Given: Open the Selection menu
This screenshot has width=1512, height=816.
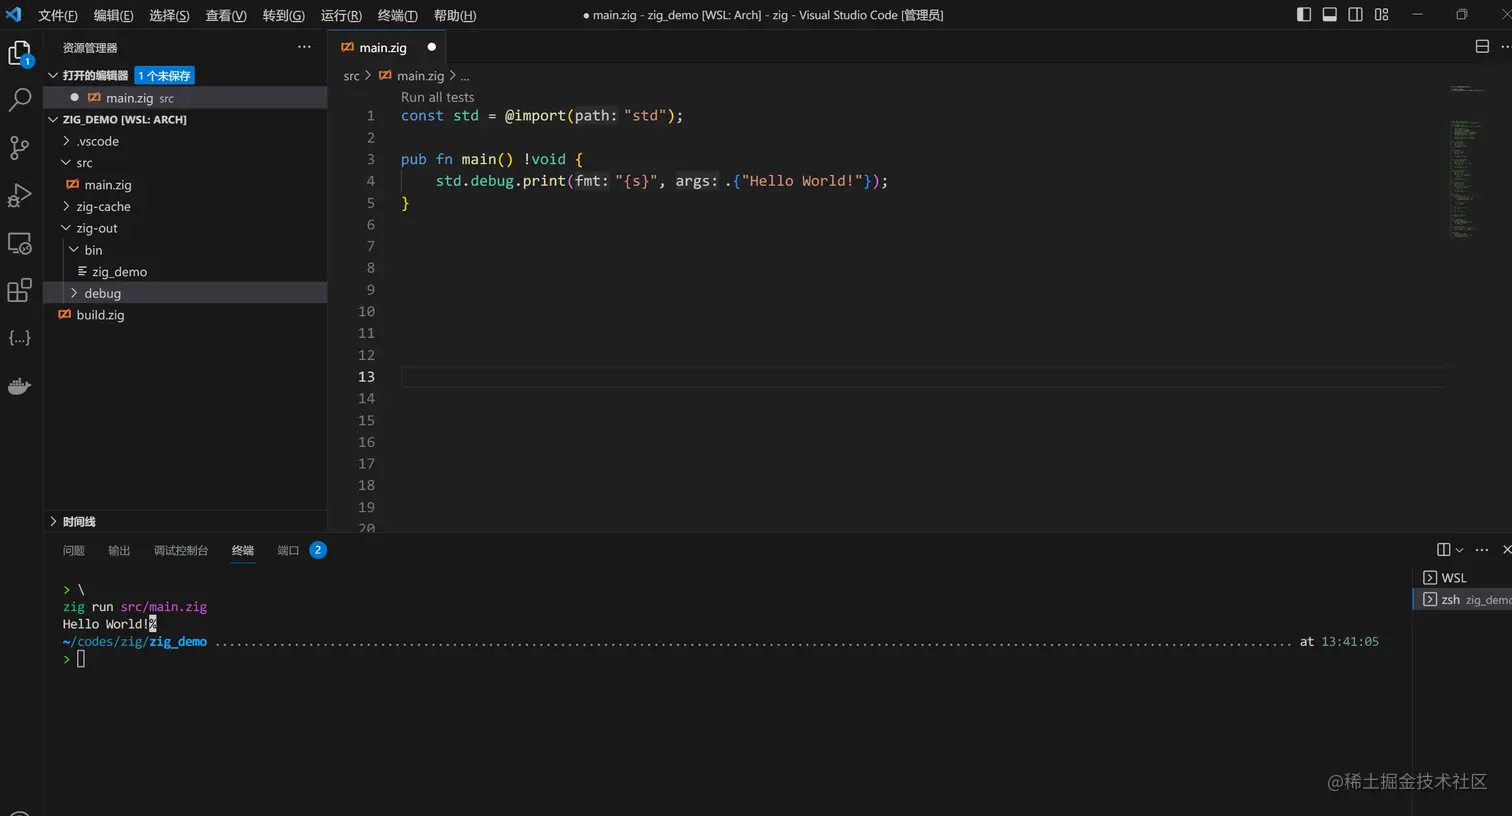Looking at the screenshot, I should (169, 15).
